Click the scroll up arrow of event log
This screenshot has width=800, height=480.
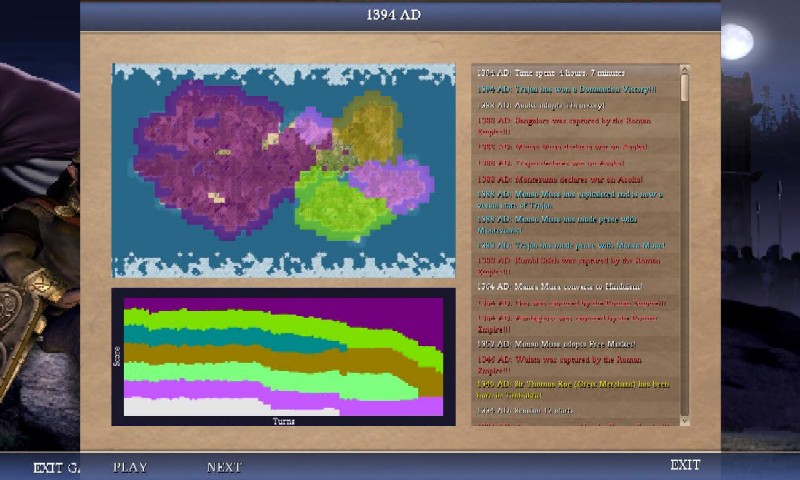(685, 71)
